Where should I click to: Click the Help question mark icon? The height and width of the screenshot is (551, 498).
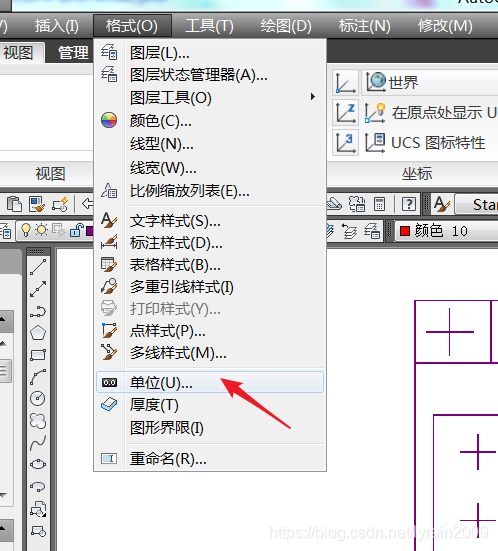409,204
